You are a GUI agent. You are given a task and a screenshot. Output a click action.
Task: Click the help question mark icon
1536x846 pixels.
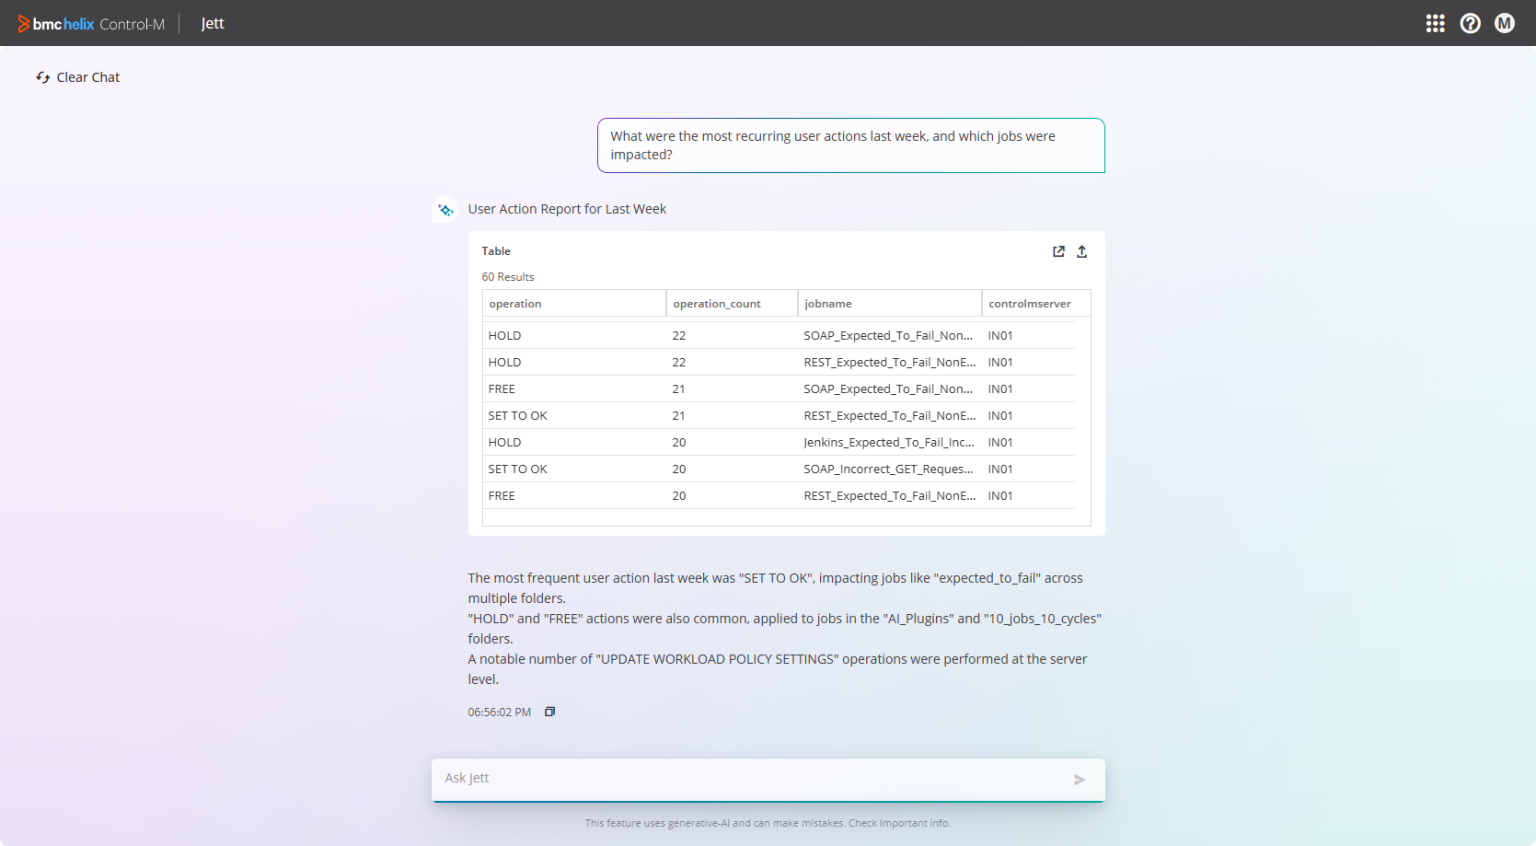pyautogui.click(x=1470, y=22)
